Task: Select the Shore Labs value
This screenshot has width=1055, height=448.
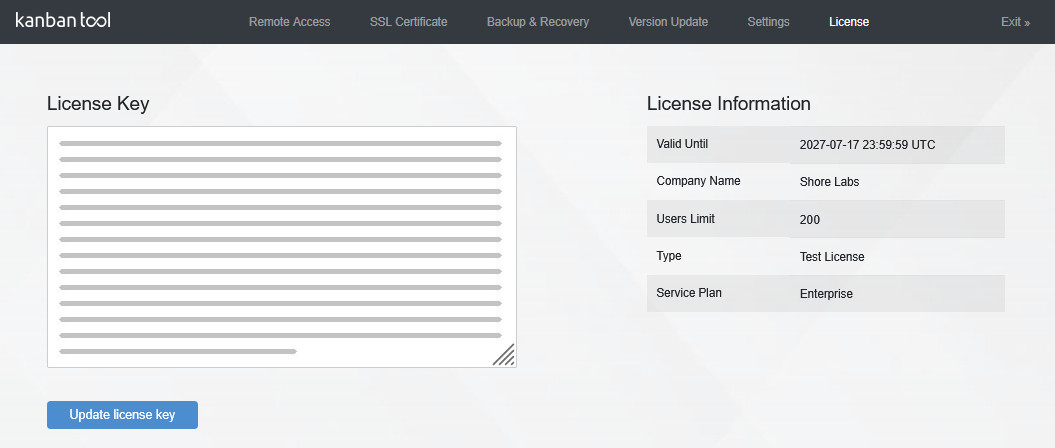Action: (x=830, y=182)
